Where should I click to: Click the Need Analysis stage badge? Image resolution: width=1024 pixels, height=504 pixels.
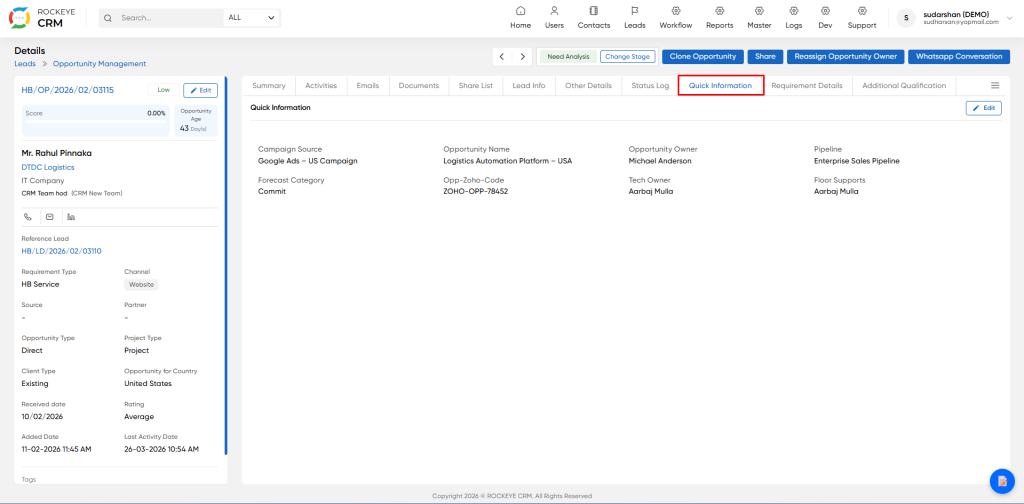[x=568, y=57]
